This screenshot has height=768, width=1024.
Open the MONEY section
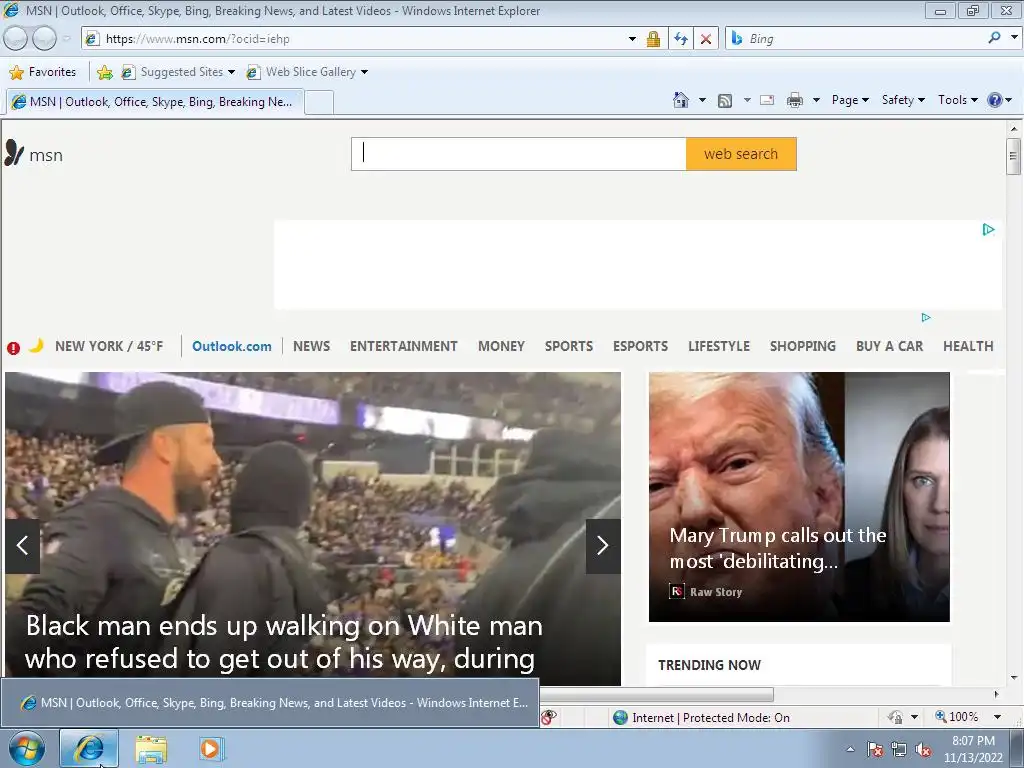[501, 346]
